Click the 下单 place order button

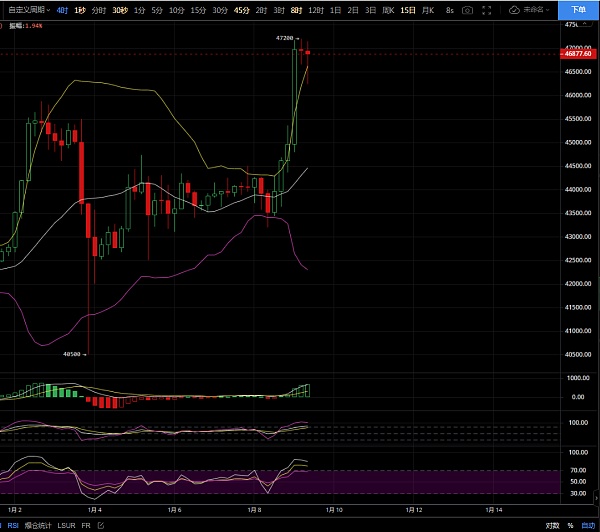578,9
